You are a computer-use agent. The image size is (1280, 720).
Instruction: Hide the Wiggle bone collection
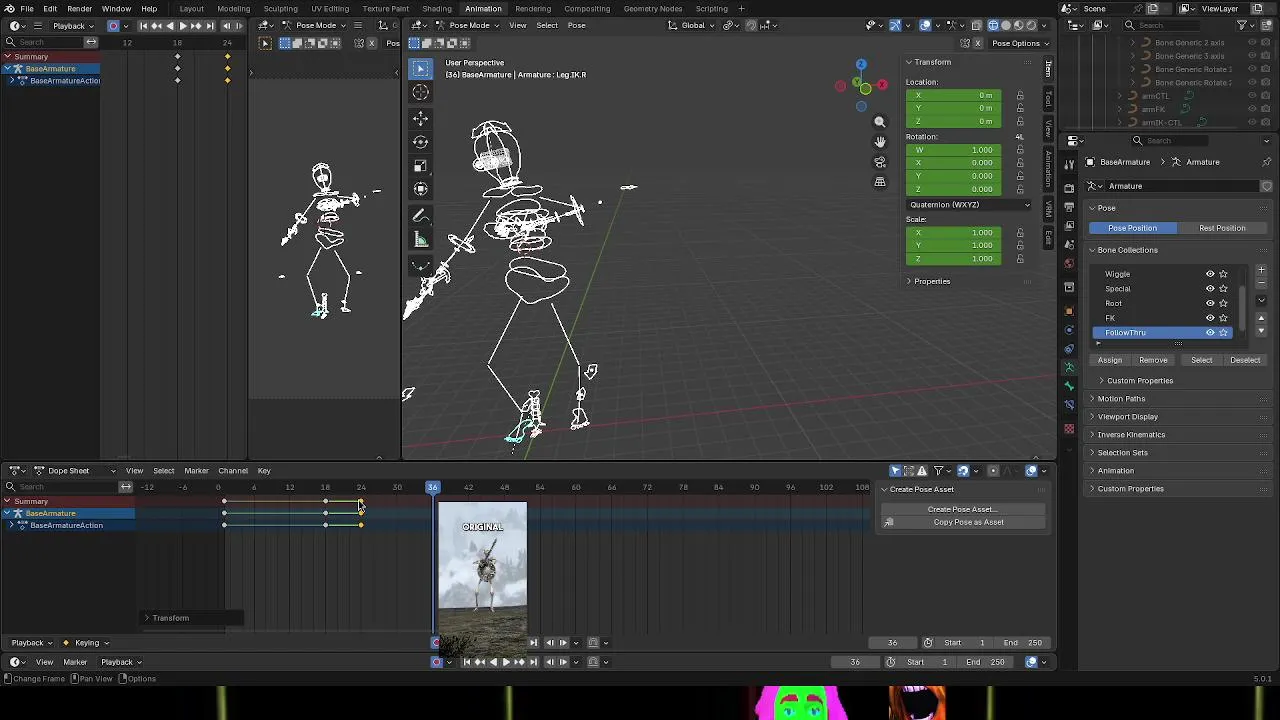click(x=1210, y=274)
